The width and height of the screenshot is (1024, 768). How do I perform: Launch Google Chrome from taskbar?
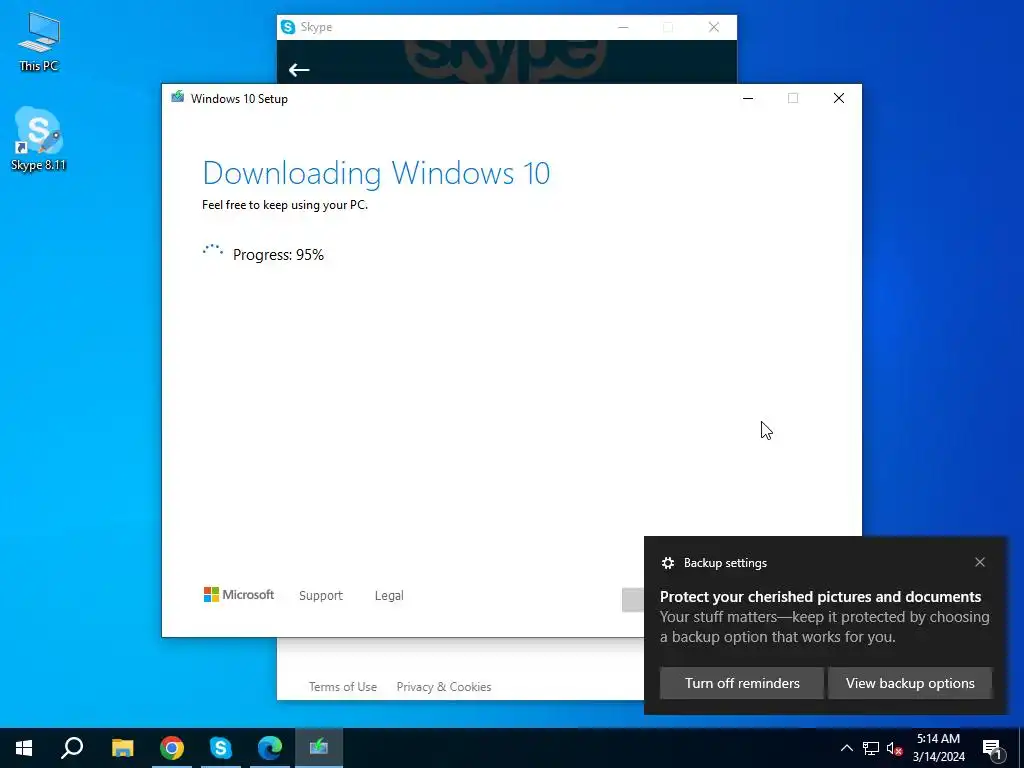coord(172,748)
